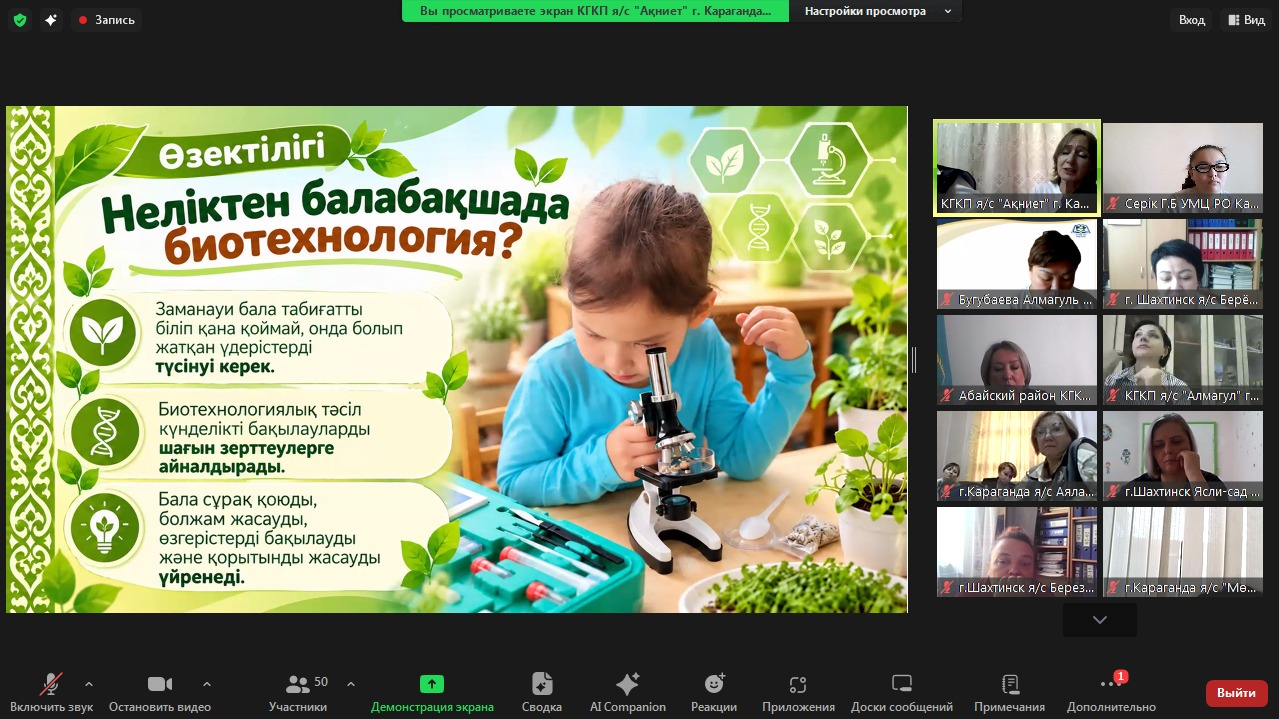
Task: Click the leaf hexagon icon on slide
Action: [724, 162]
